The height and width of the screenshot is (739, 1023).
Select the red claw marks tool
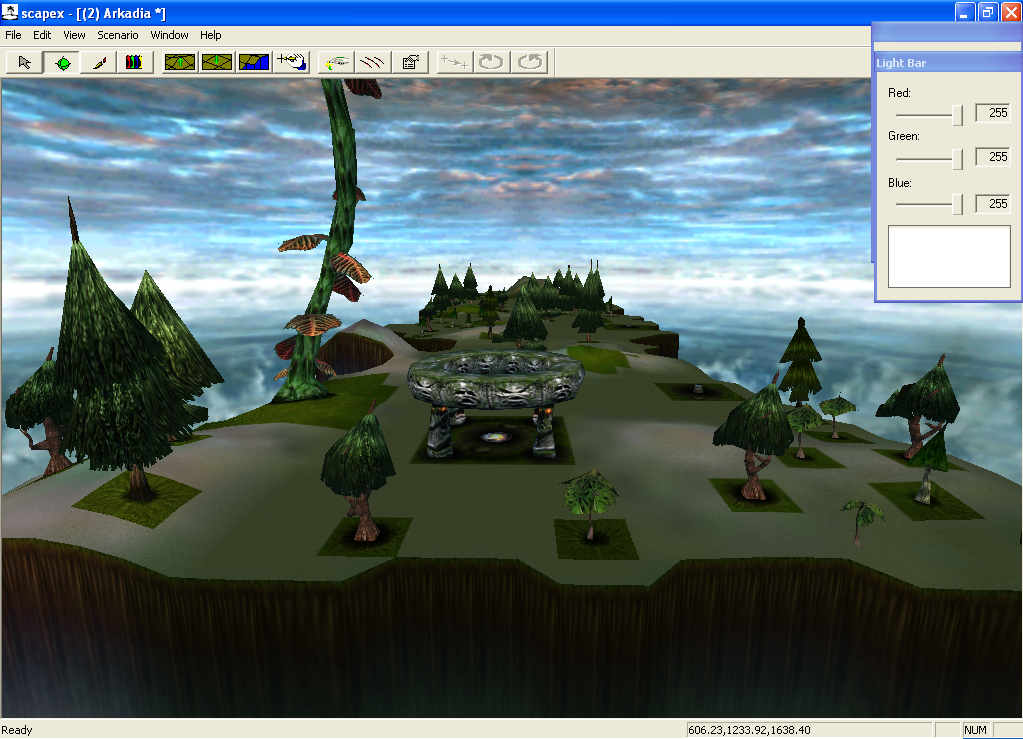click(x=373, y=63)
